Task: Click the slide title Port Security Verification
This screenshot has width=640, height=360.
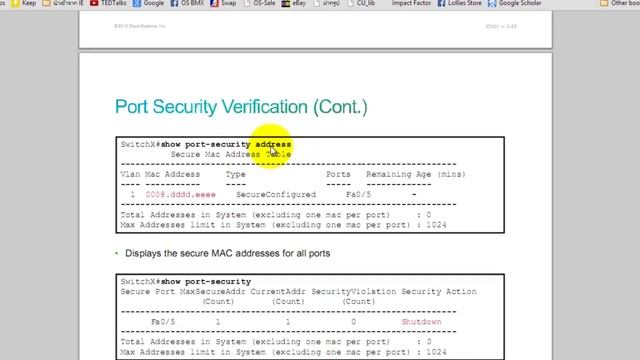Action: [x=241, y=107]
